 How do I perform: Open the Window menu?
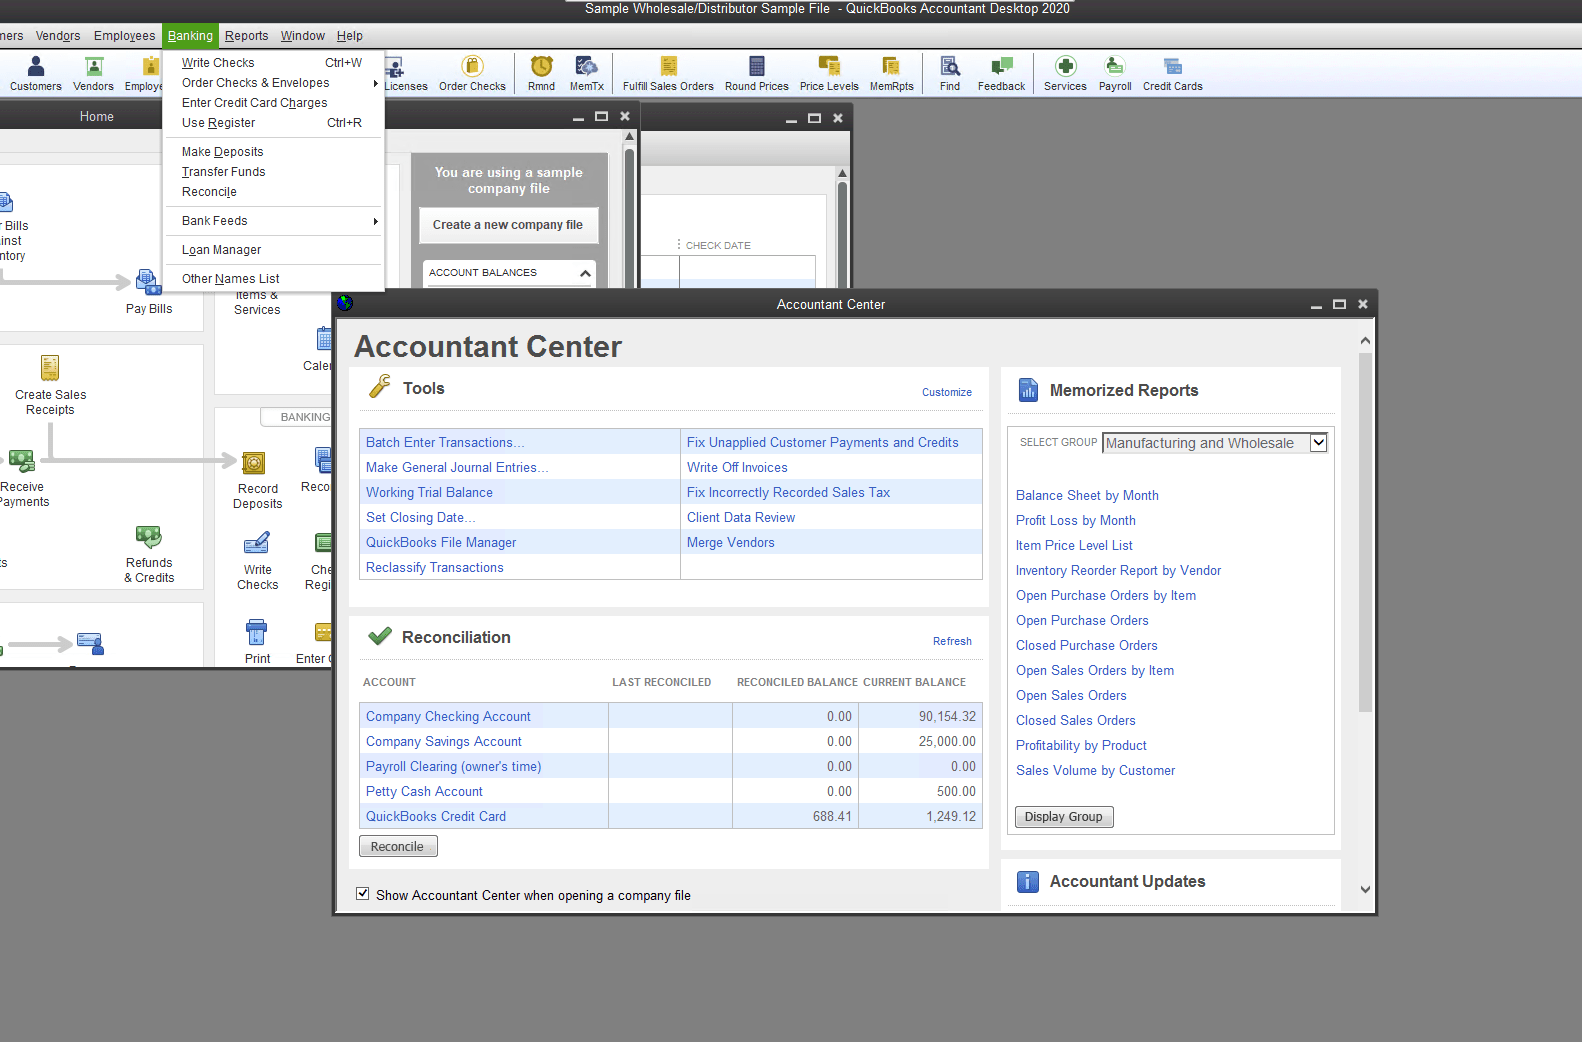point(302,36)
